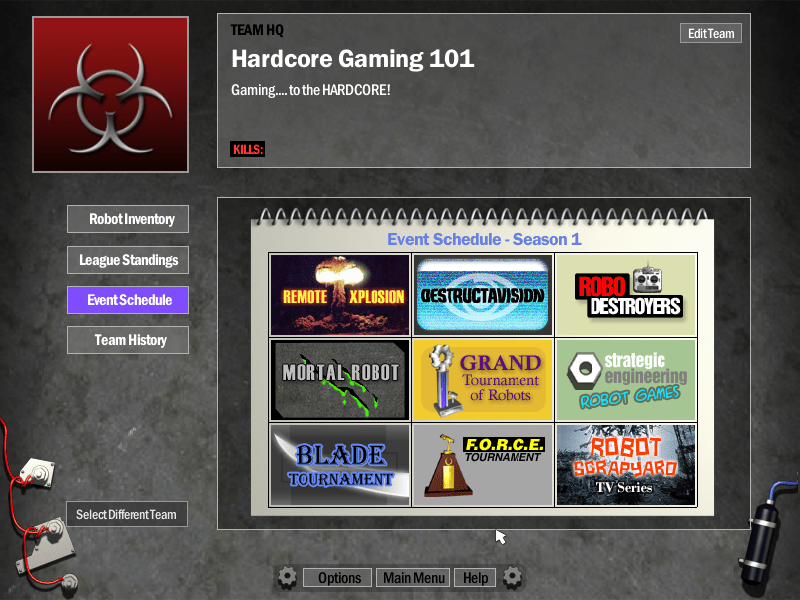The image size is (800, 600).
Task: Open the Help screen
Action: coord(475,578)
